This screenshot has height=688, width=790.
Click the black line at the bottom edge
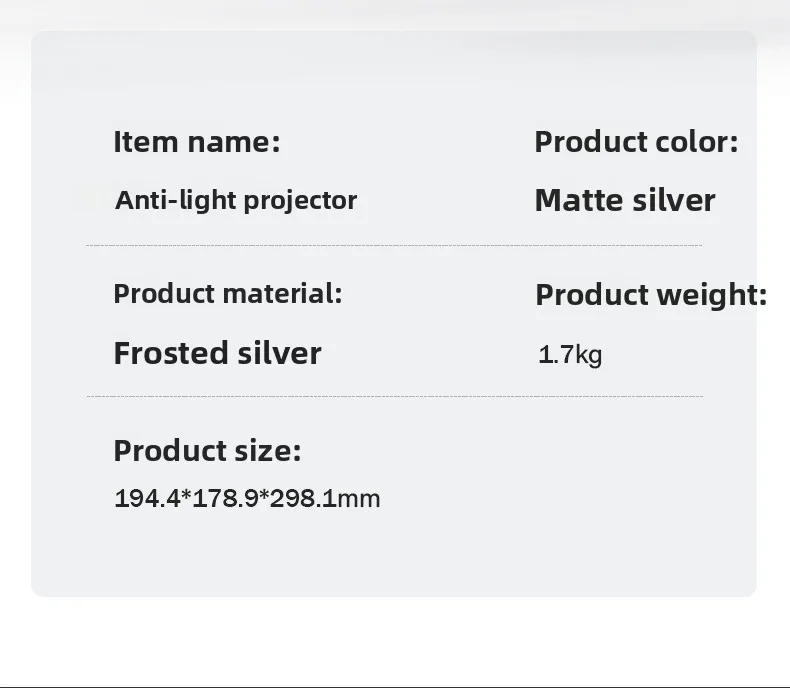pyautogui.click(x=394, y=686)
